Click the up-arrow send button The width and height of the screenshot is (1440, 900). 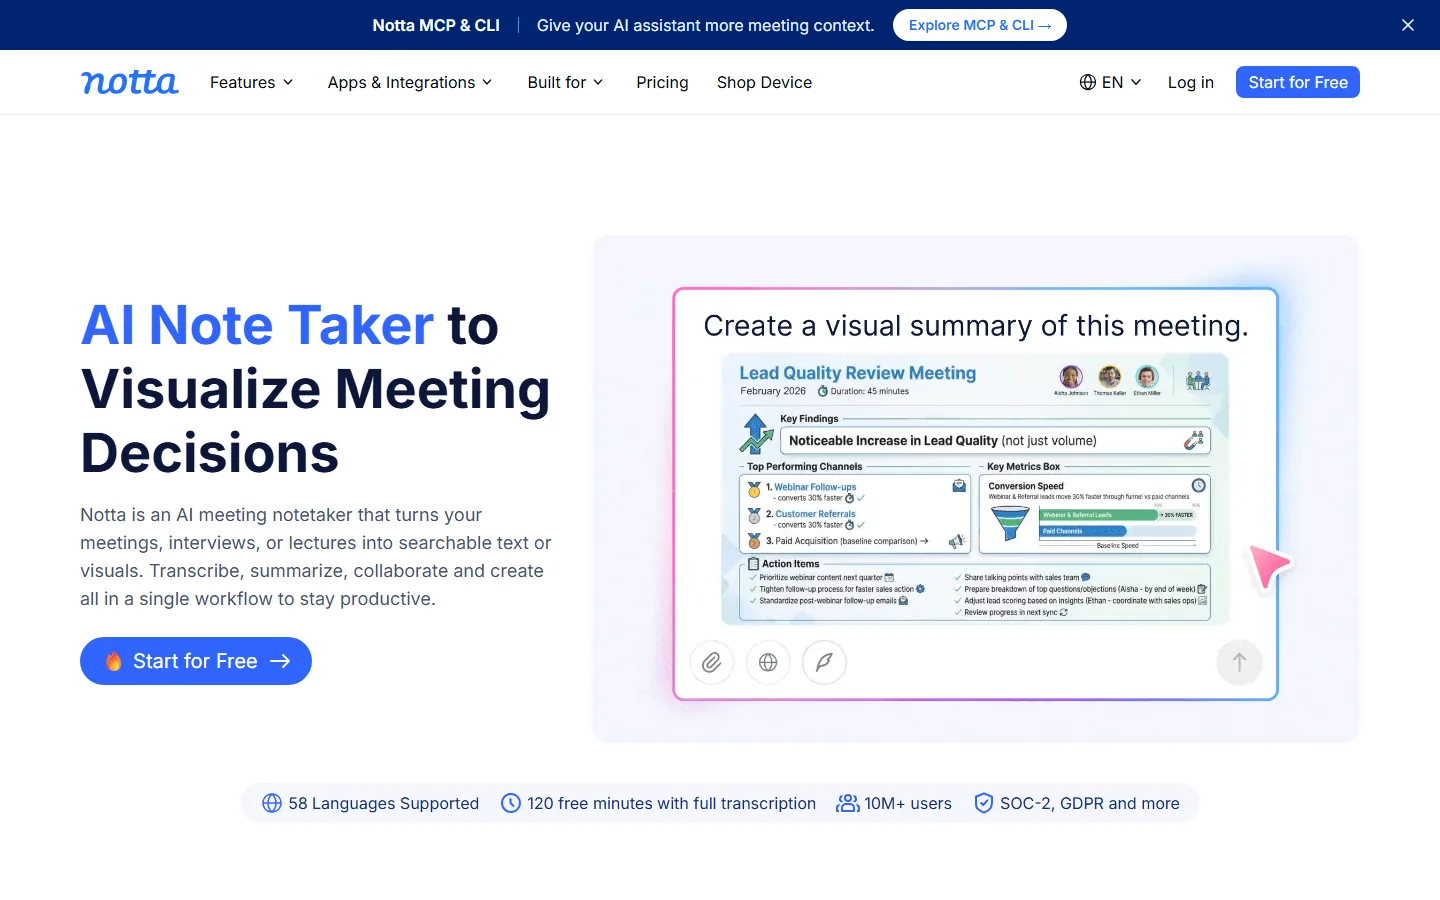tap(1239, 662)
